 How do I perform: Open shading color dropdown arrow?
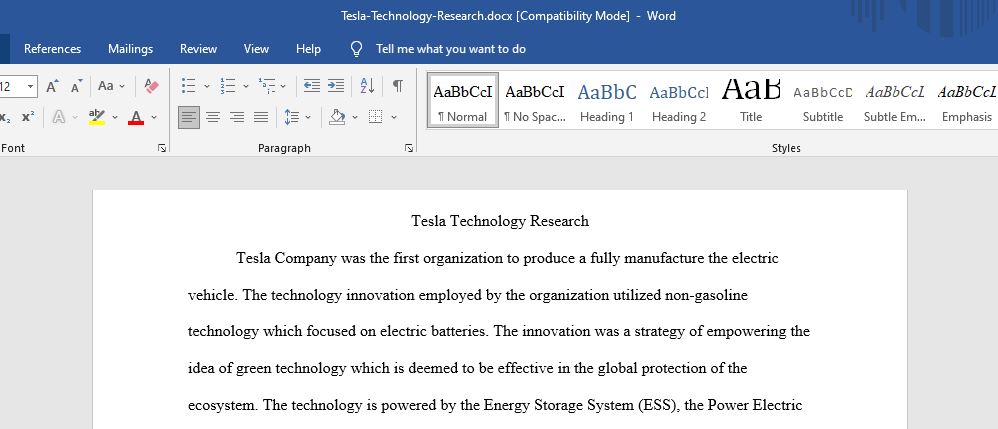click(355, 117)
